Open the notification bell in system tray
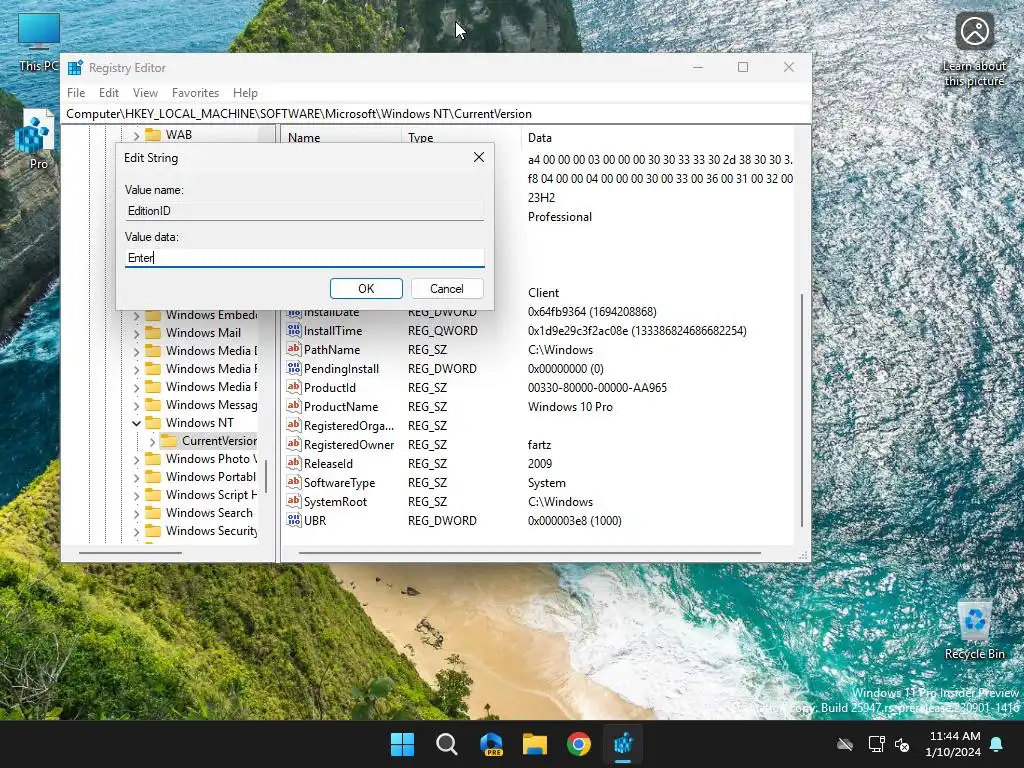Viewport: 1024px width, 768px height. point(997,744)
